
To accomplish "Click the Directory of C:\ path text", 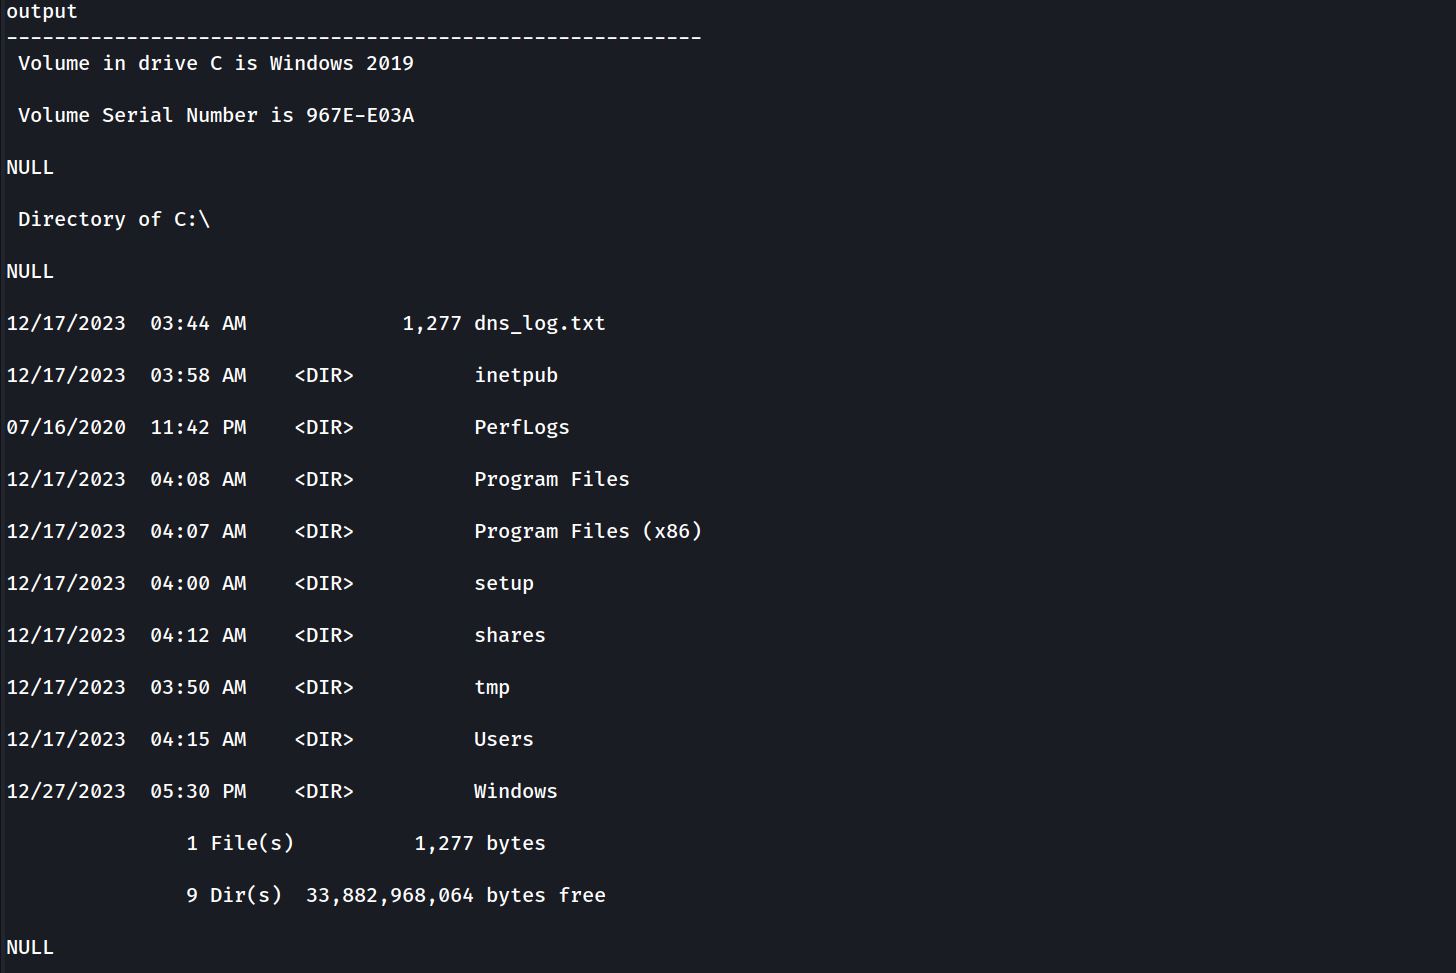I will tap(114, 220).
